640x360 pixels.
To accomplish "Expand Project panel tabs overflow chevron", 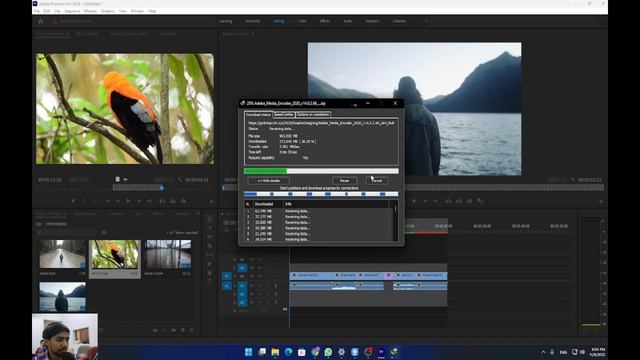I will (x=198, y=213).
